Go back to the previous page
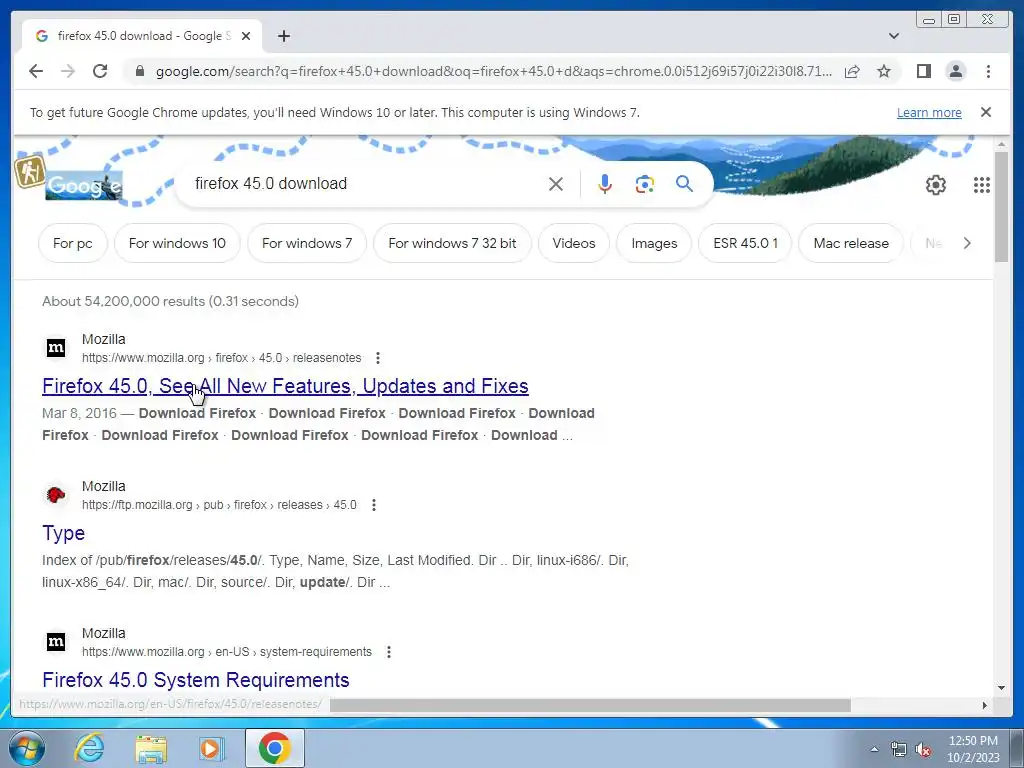 36,71
